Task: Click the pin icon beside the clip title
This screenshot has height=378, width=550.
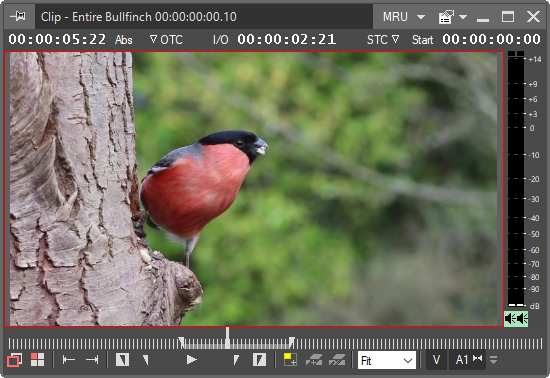Action: pos(18,16)
